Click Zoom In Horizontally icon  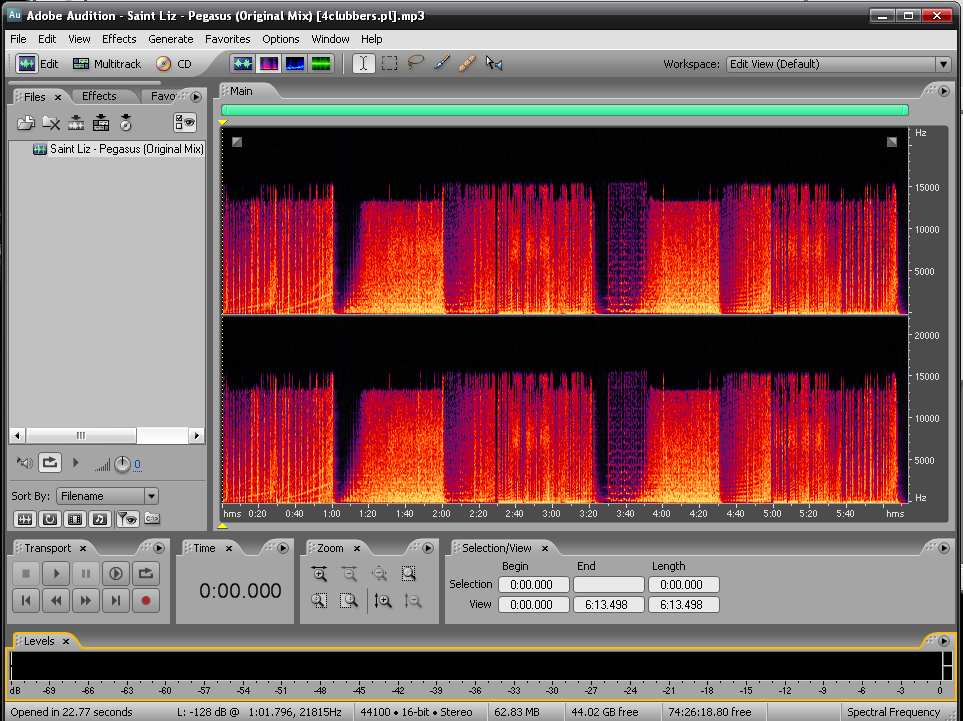coord(319,574)
